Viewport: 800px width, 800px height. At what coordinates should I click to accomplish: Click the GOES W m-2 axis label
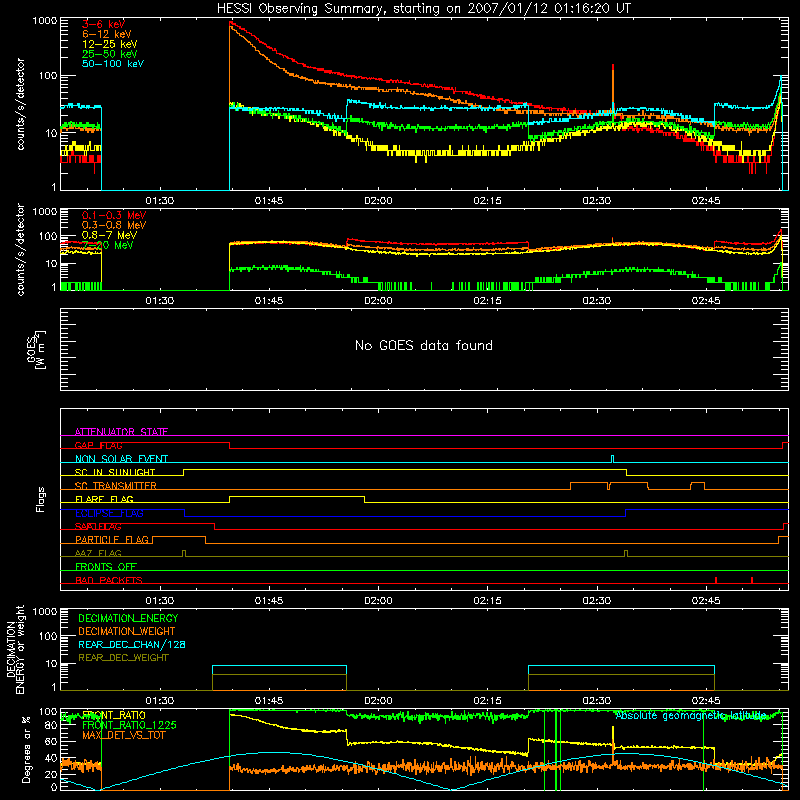pyautogui.click(x=36, y=350)
